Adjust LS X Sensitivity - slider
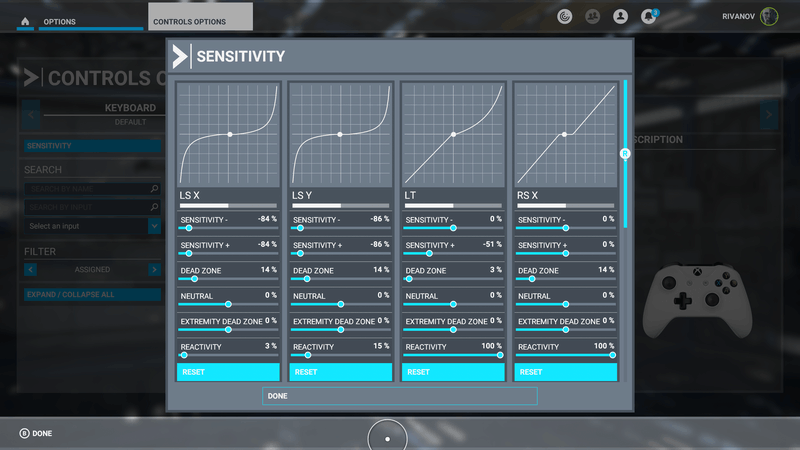This screenshot has width=800, height=450. pyautogui.click(x=228, y=228)
